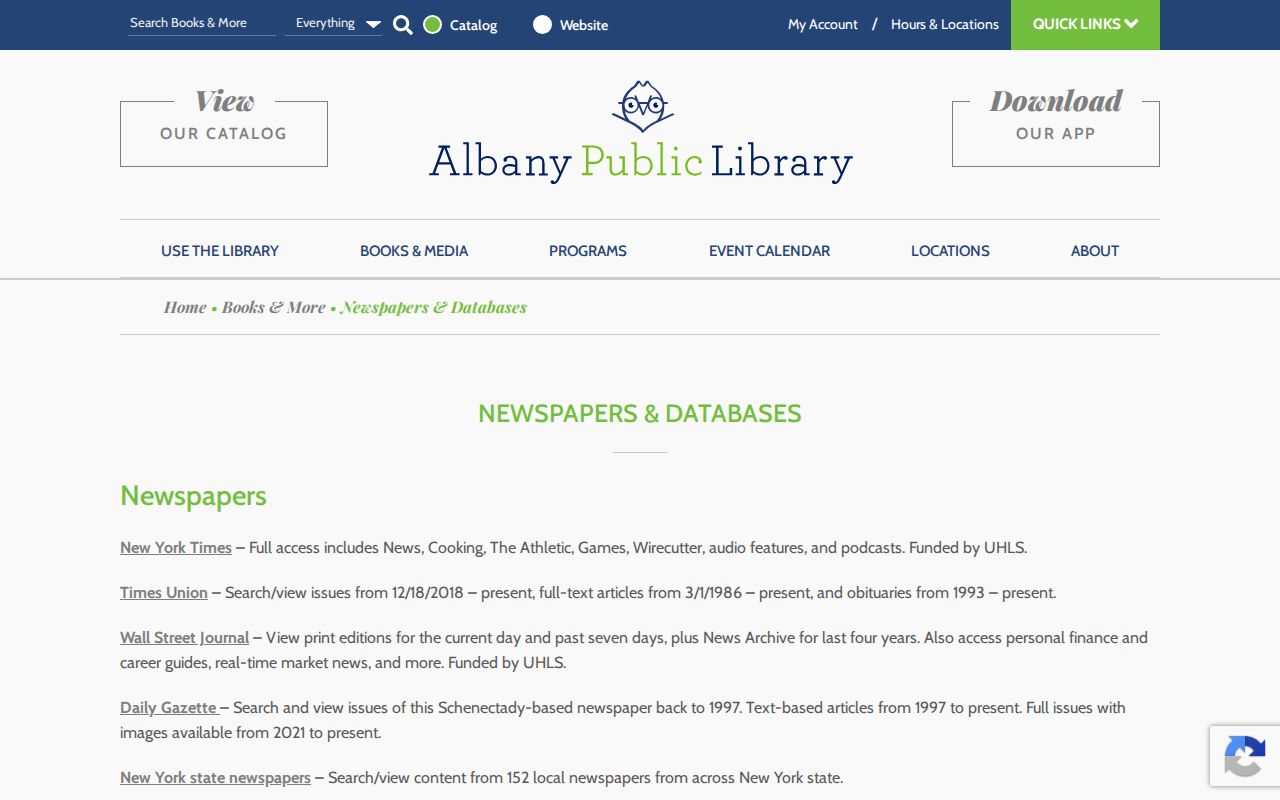
Task: Open the Books & Media menu
Action: coord(414,251)
